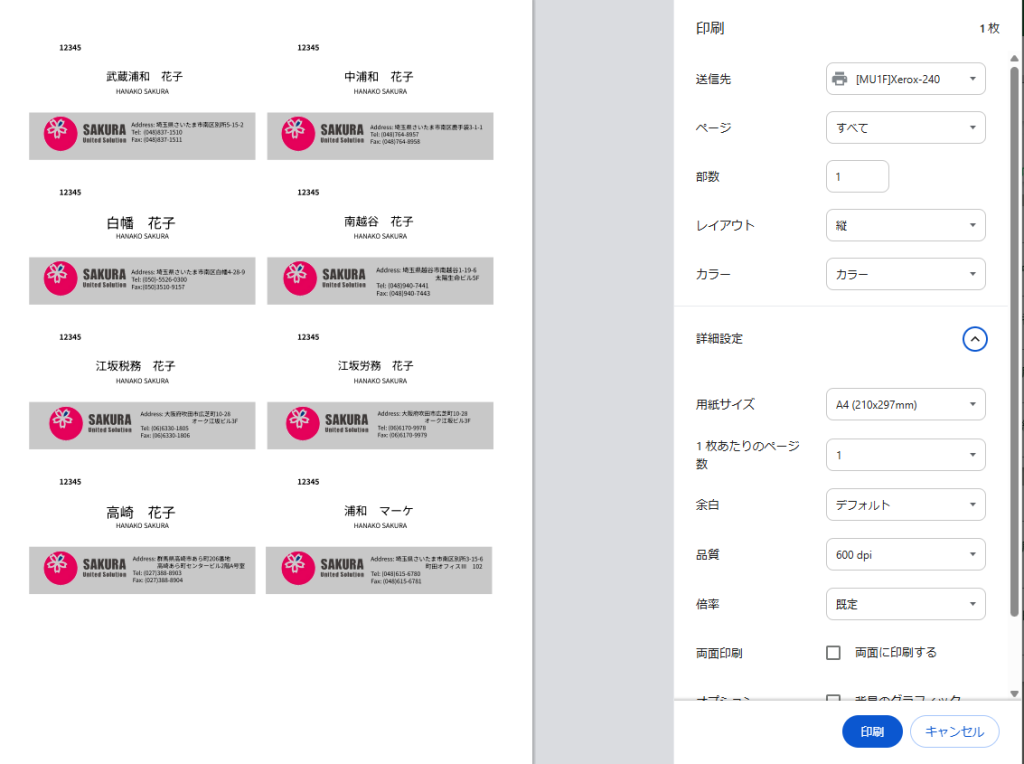The image size is (1024, 764).
Task: Click the Sakura logo on the 高崎 card
Action: (59, 568)
